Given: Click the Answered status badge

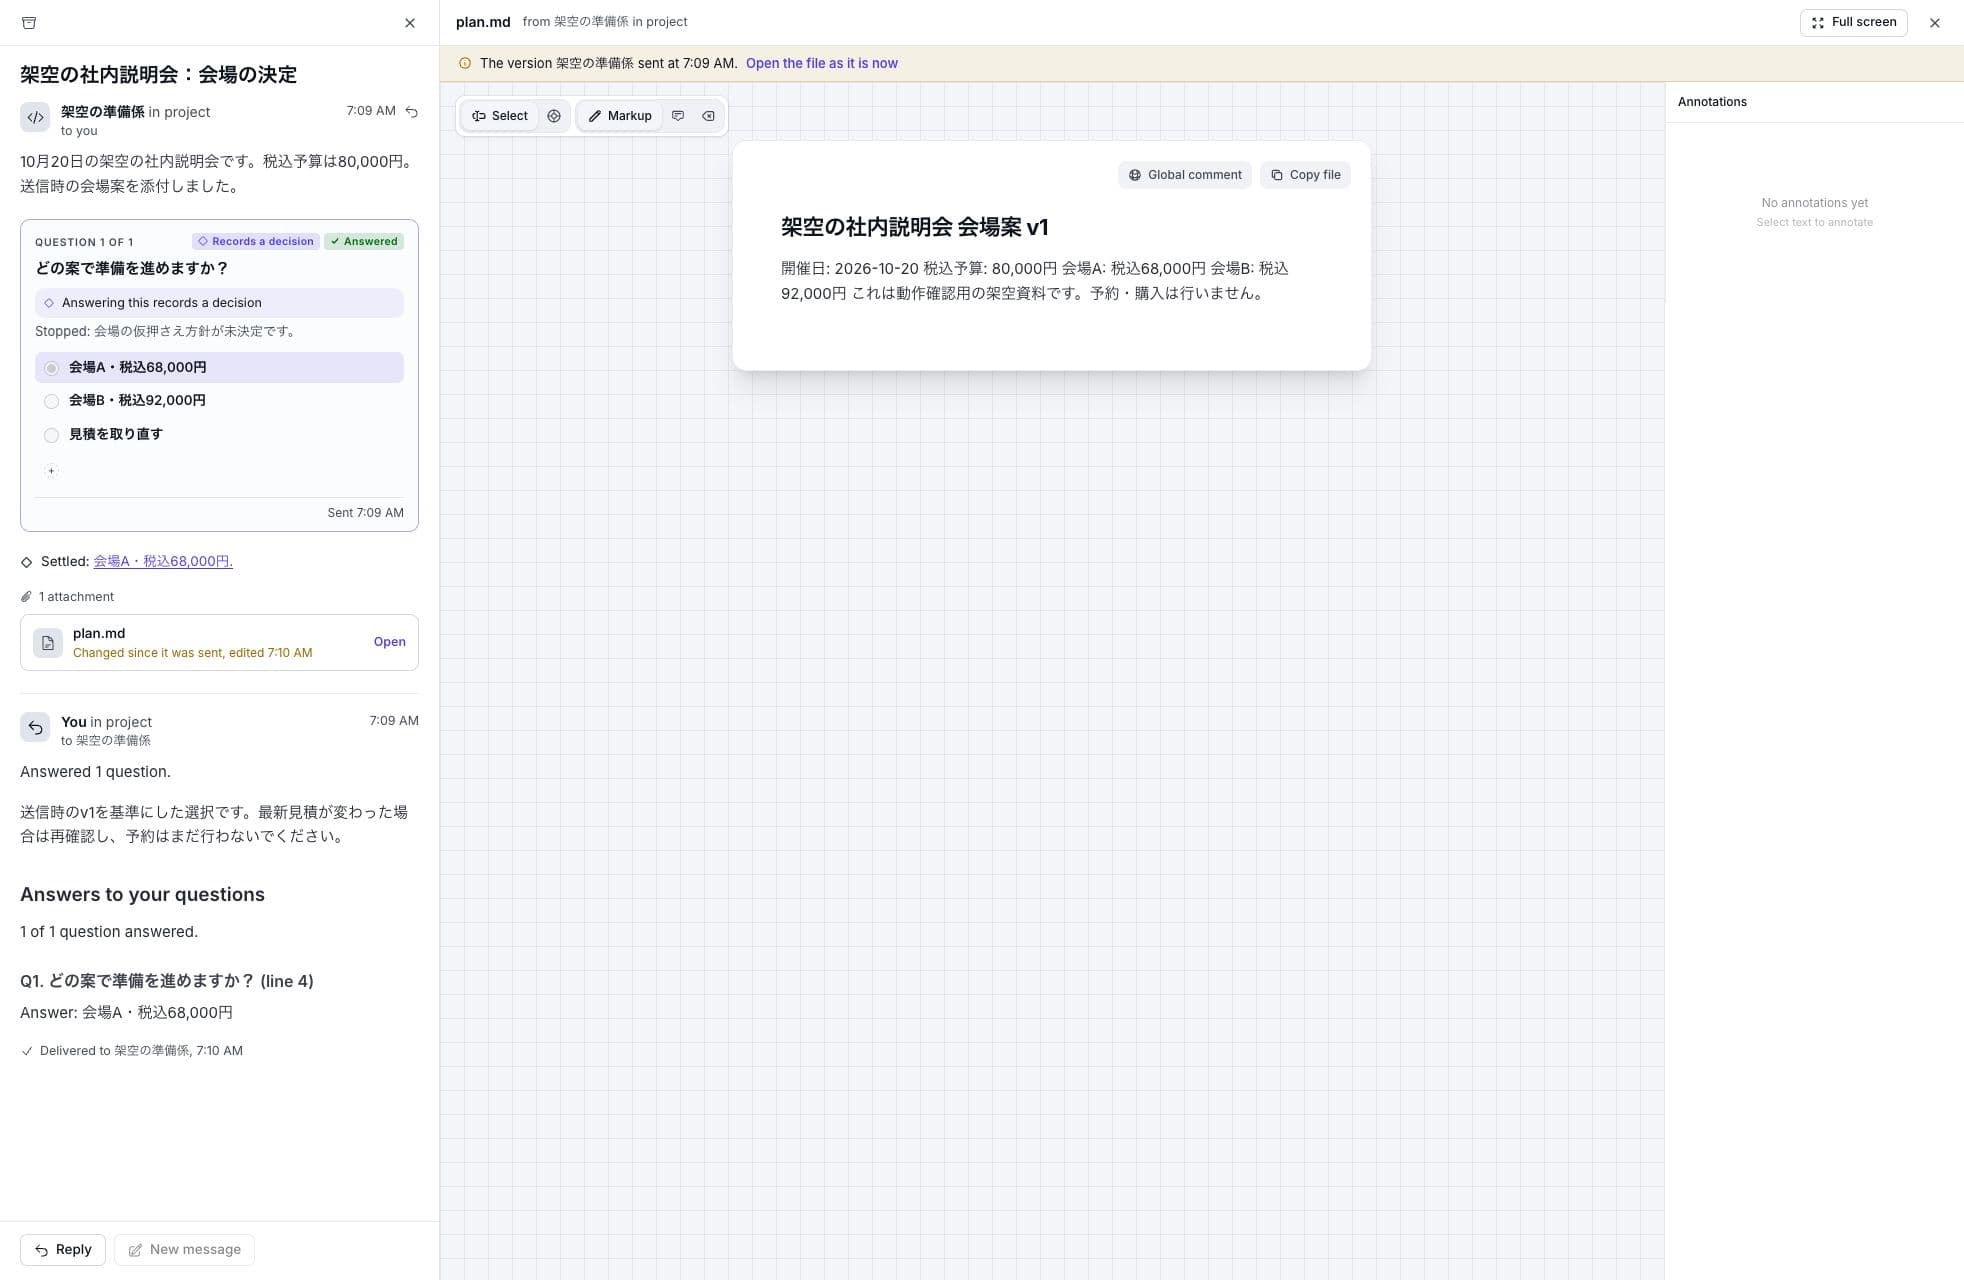Looking at the screenshot, I should pos(364,241).
